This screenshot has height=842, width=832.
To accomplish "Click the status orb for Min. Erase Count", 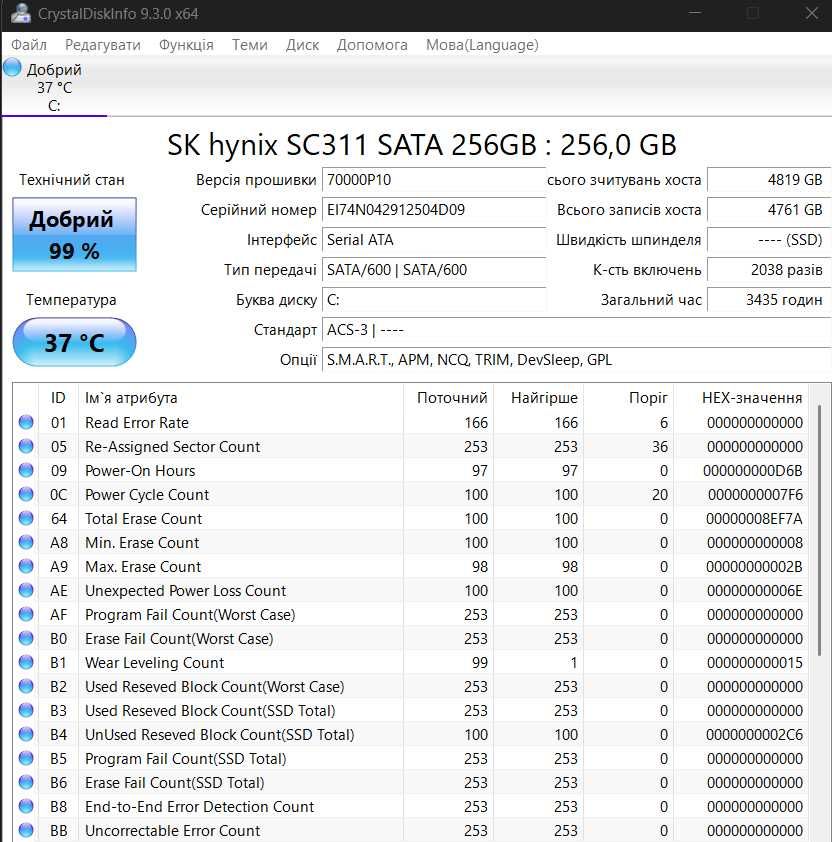I will [x=26, y=542].
